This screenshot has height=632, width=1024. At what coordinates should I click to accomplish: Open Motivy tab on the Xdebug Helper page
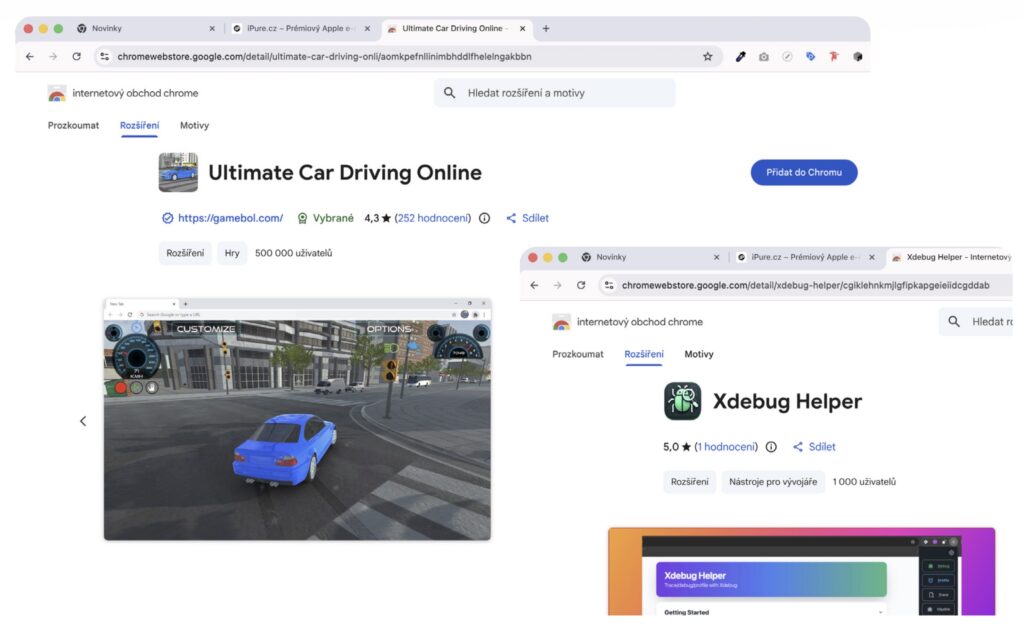click(699, 354)
